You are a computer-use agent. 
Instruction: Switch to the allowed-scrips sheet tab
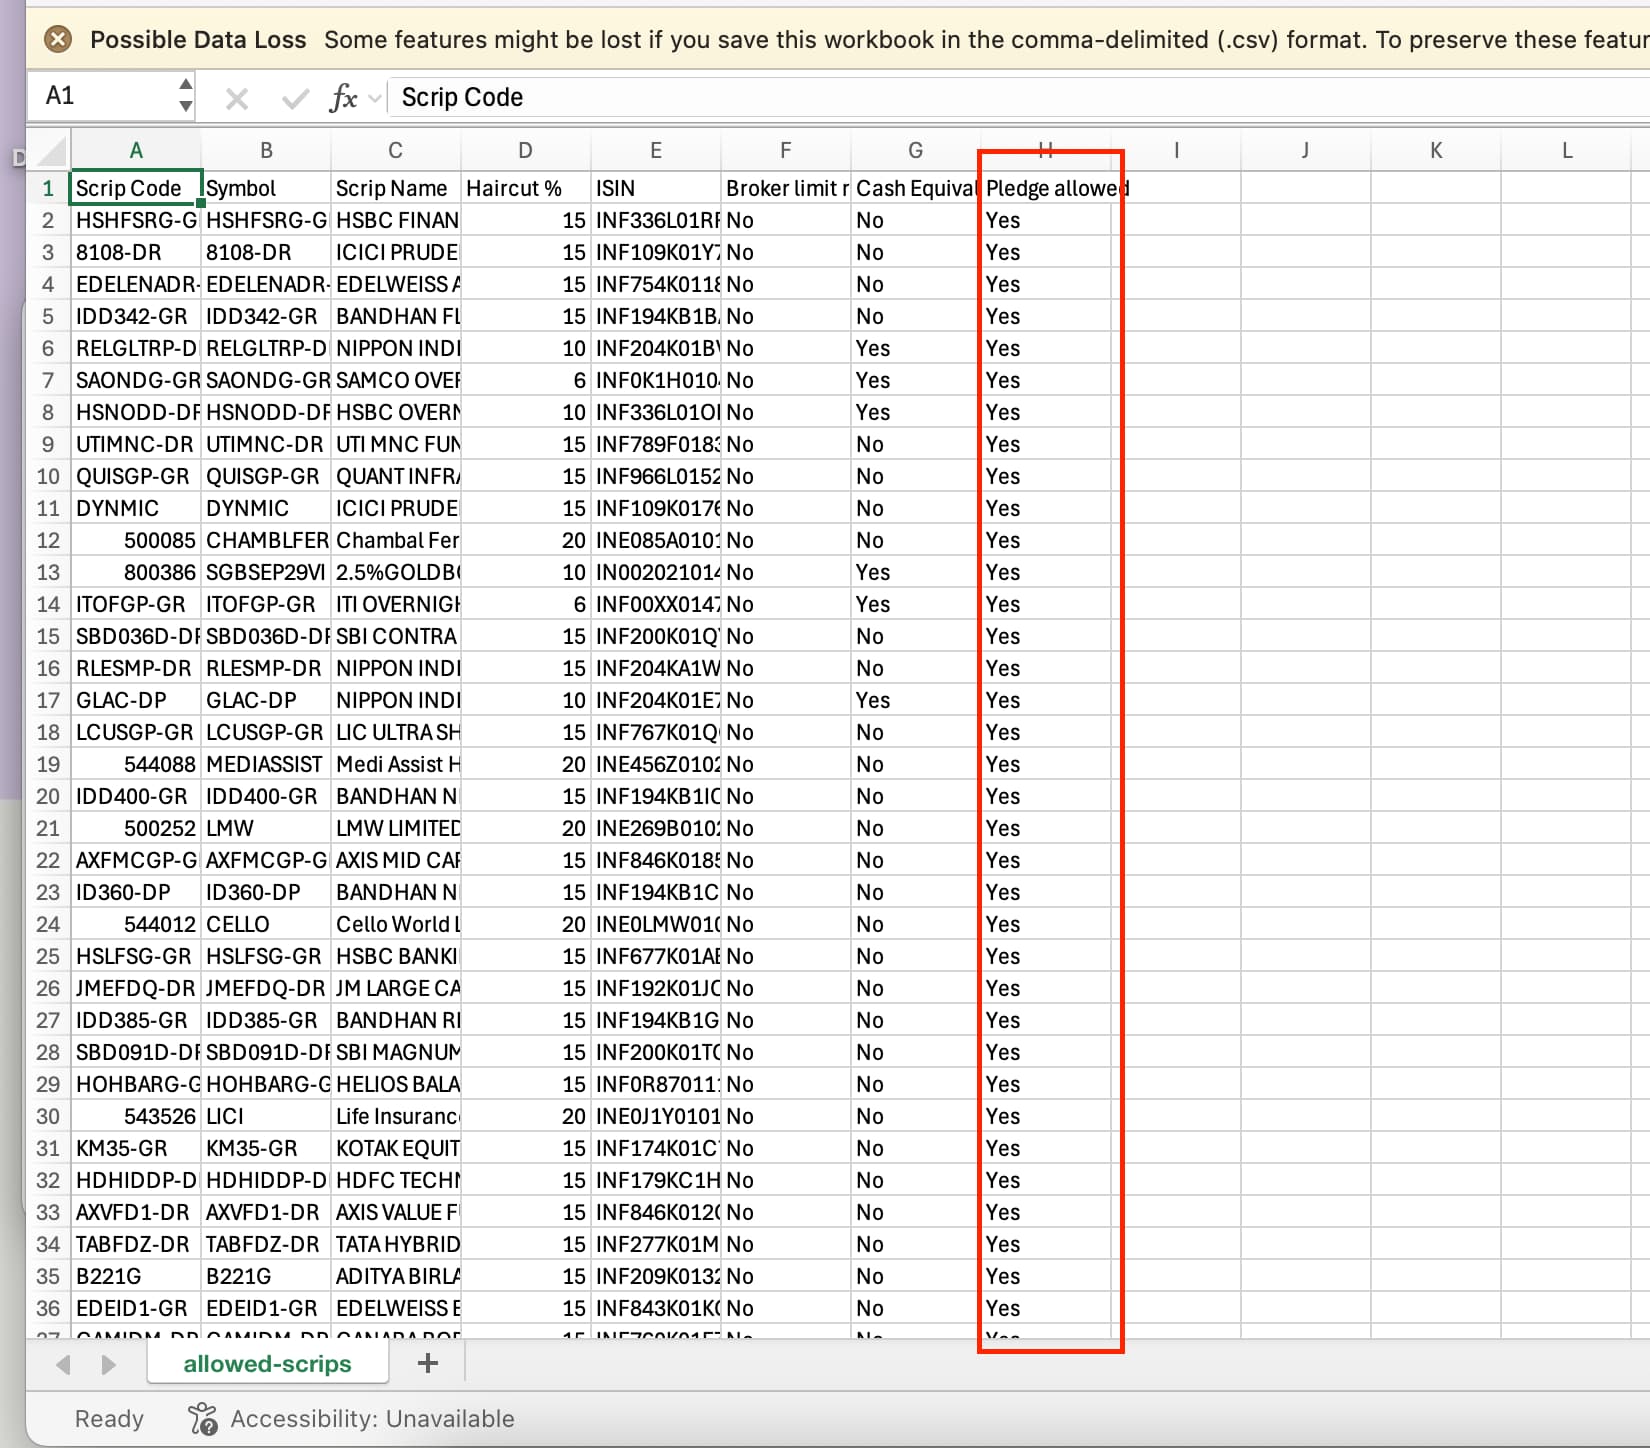tap(267, 1364)
